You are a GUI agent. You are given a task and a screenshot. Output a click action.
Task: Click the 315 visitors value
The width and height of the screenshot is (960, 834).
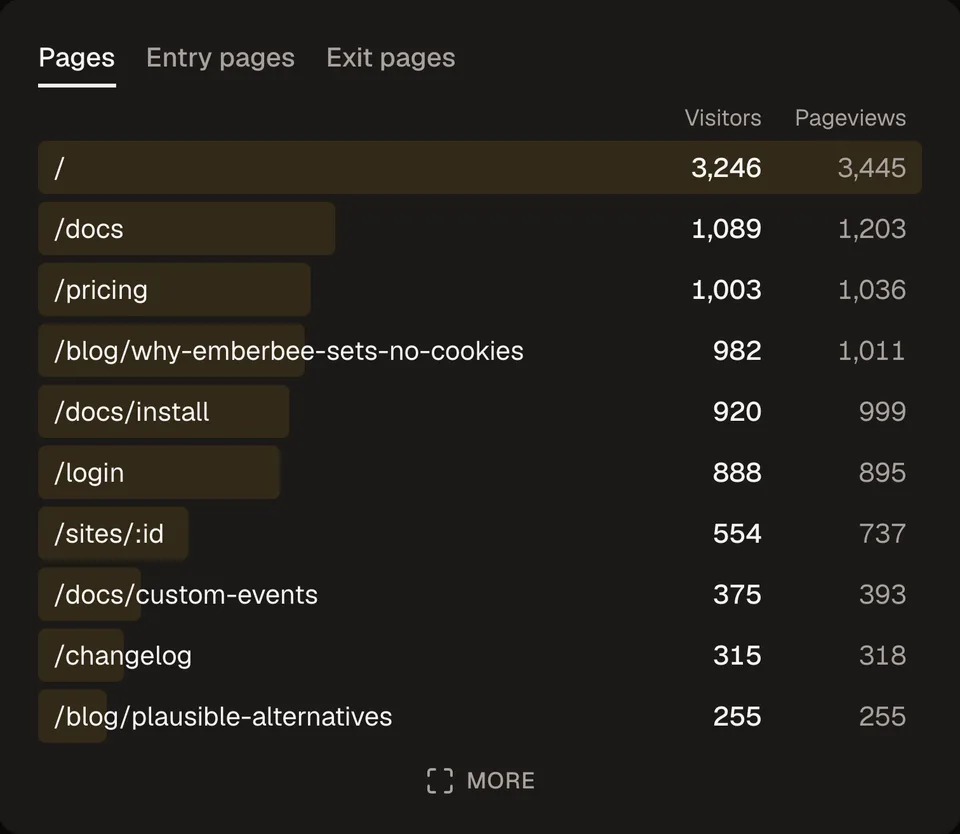[737, 655]
